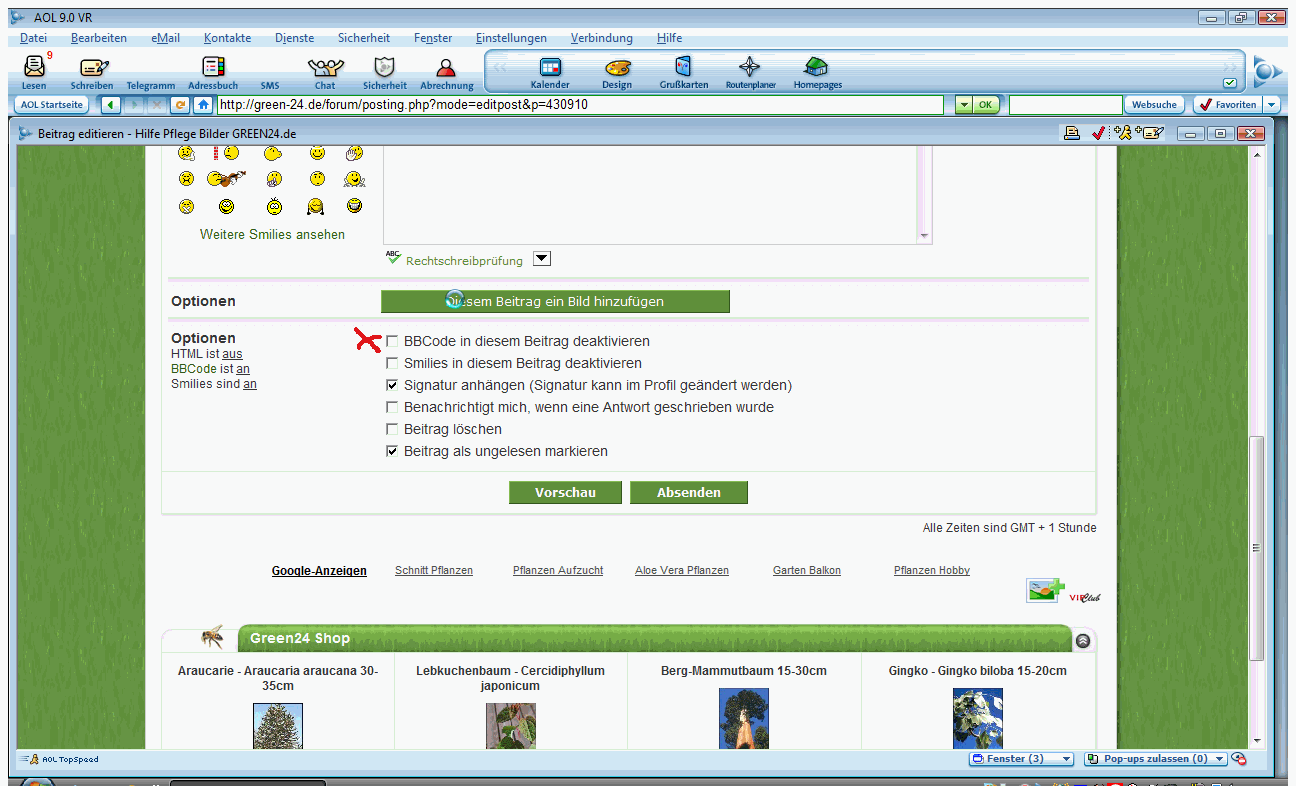Screen dimensions: 1296x786
Task: Open the Pop-ups zulassen dropdown
Action: click(1155, 759)
